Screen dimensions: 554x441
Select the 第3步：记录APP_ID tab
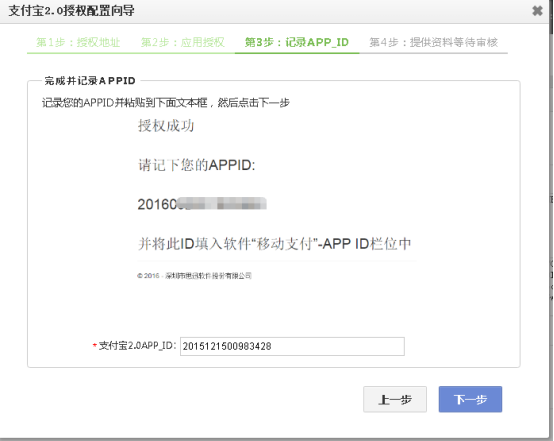coord(297,42)
